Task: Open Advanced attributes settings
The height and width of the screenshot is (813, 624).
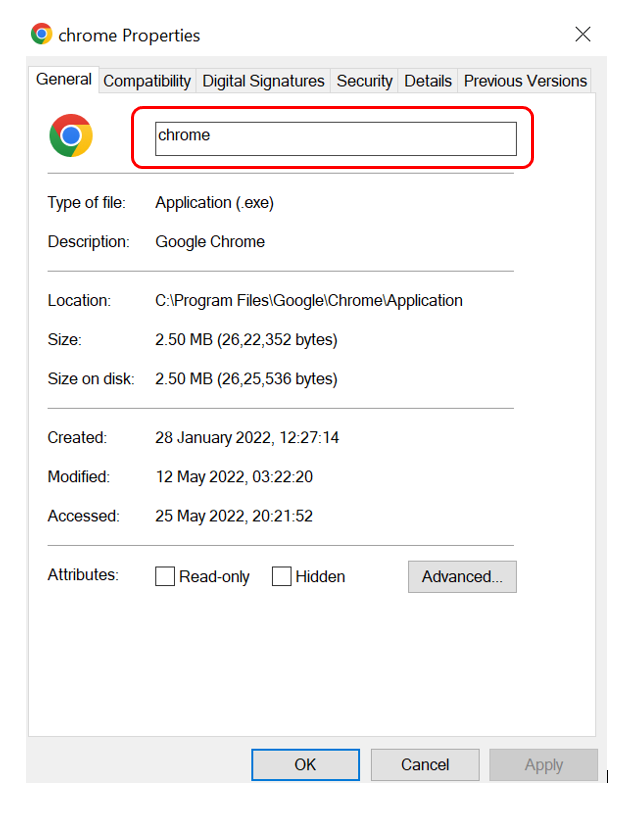Action: [x=462, y=577]
